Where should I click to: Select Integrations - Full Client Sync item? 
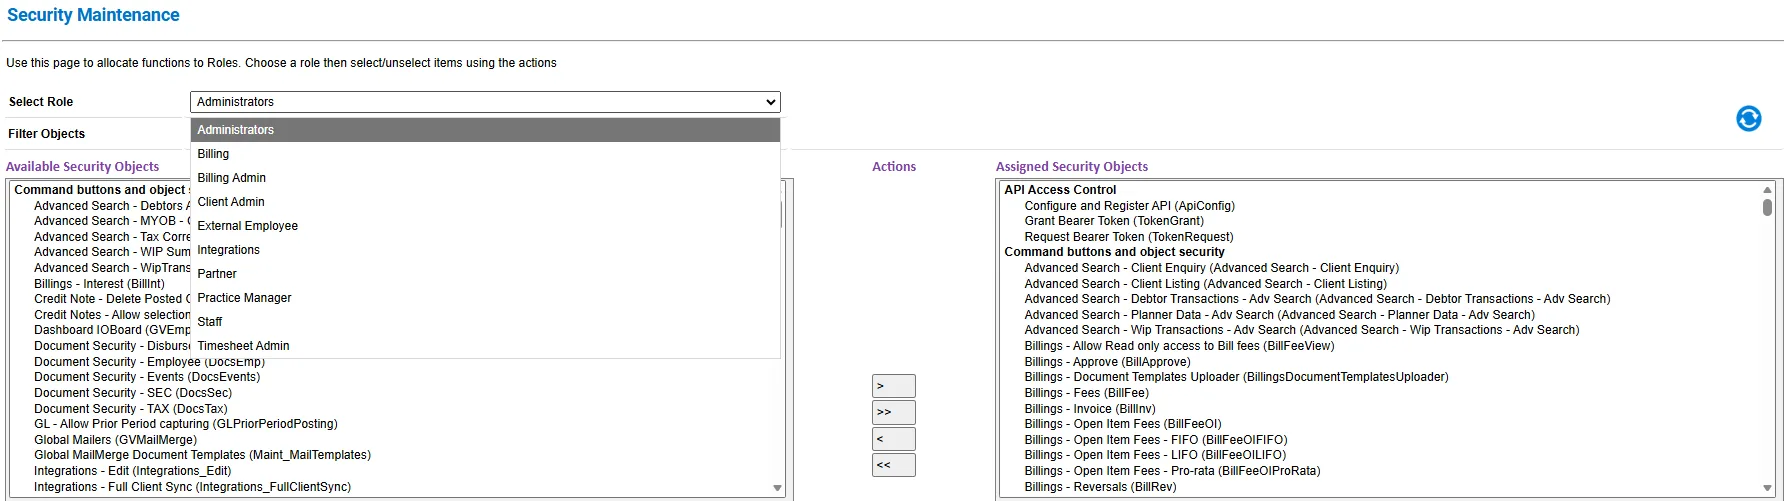192,487
